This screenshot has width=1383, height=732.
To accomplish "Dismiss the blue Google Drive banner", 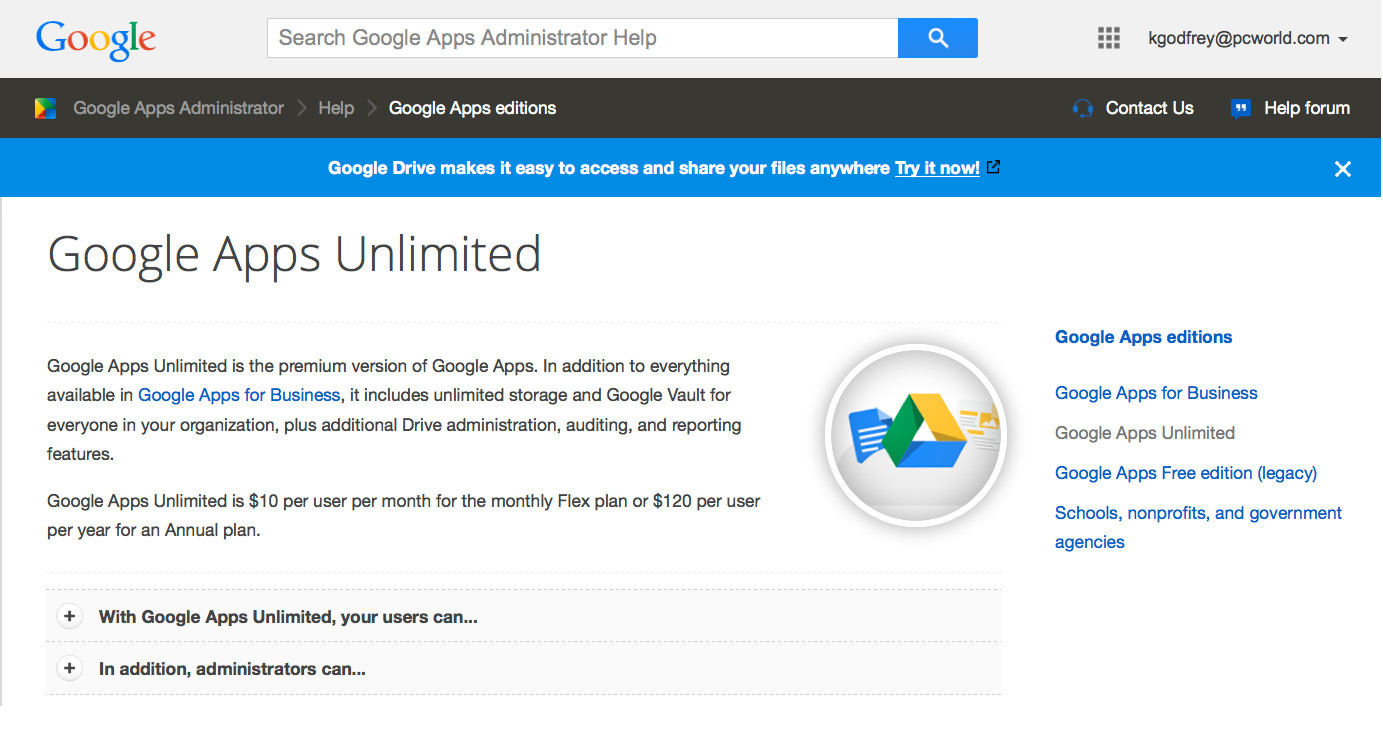I will (1342, 169).
